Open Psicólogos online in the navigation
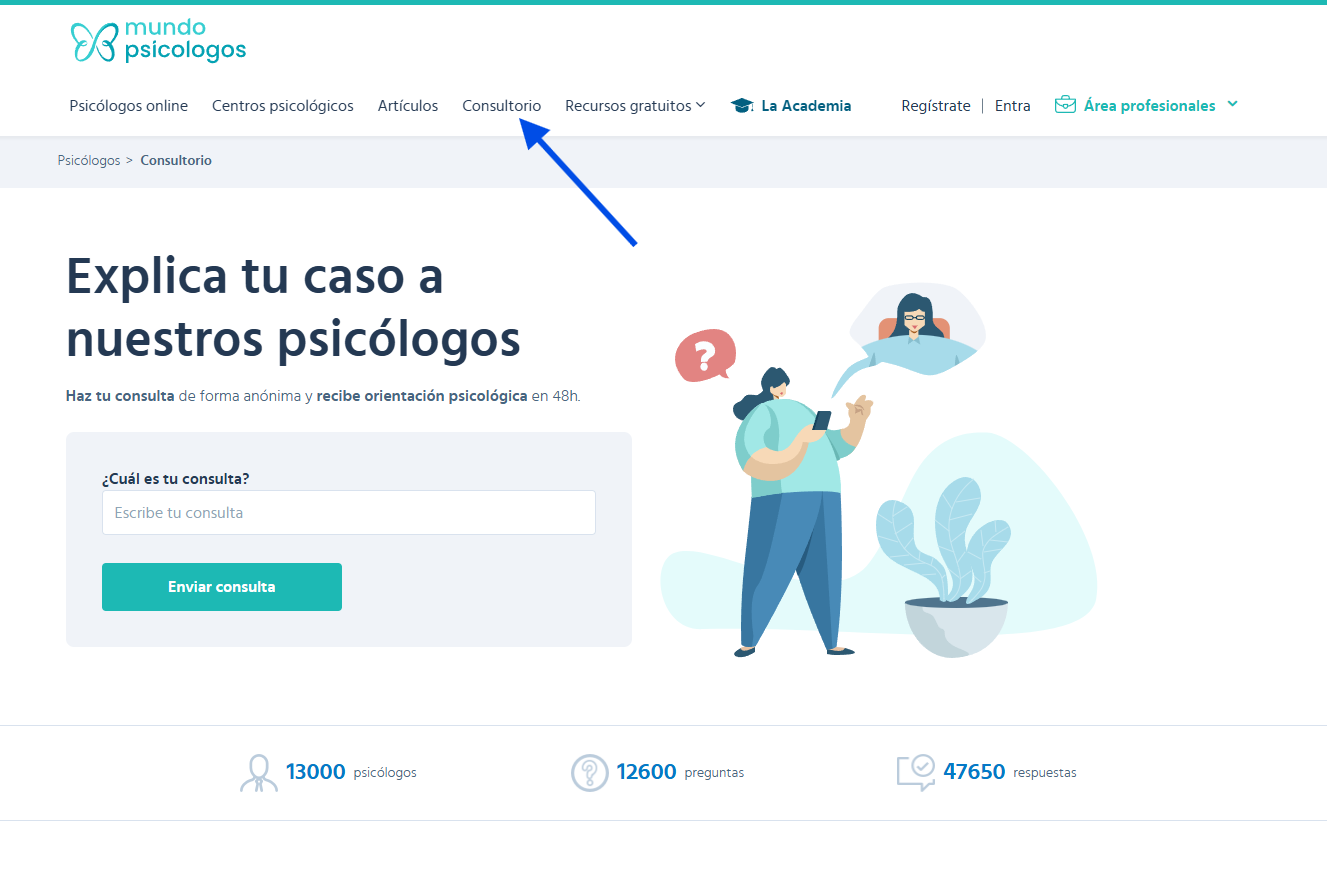1327x877 pixels. pos(129,105)
